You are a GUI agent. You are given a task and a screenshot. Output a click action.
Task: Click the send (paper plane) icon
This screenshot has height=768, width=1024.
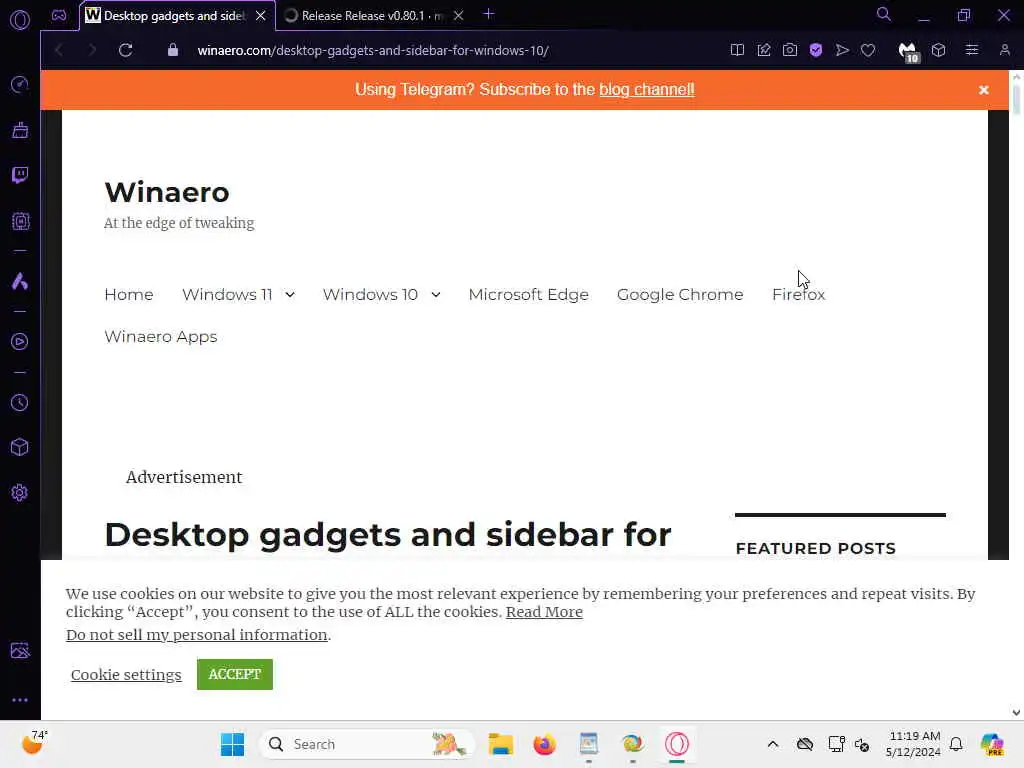(842, 50)
